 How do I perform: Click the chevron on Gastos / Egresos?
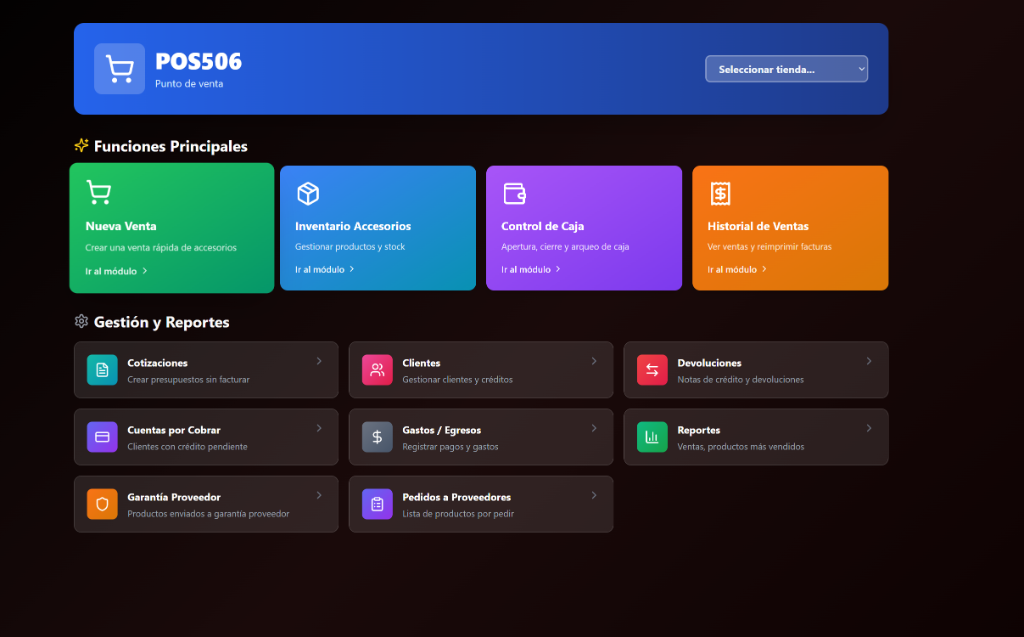pos(594,428)
